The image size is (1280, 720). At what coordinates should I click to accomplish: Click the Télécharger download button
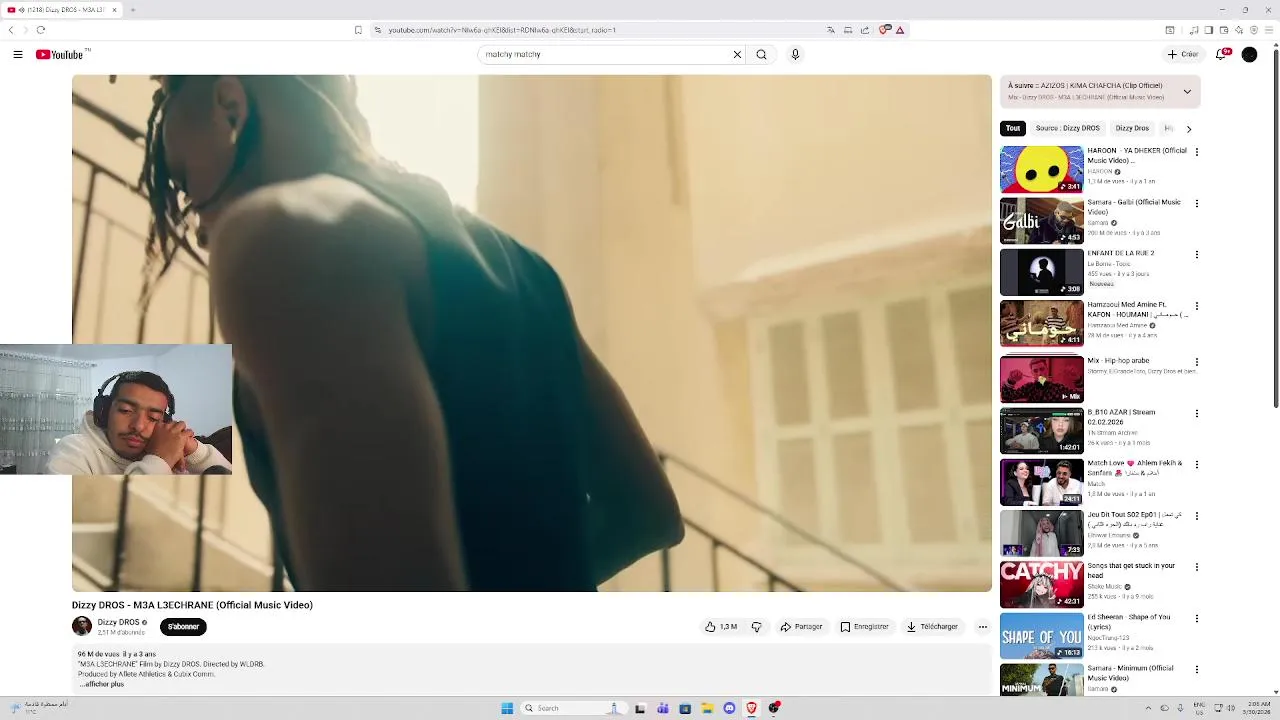click(x=932, y=627)
